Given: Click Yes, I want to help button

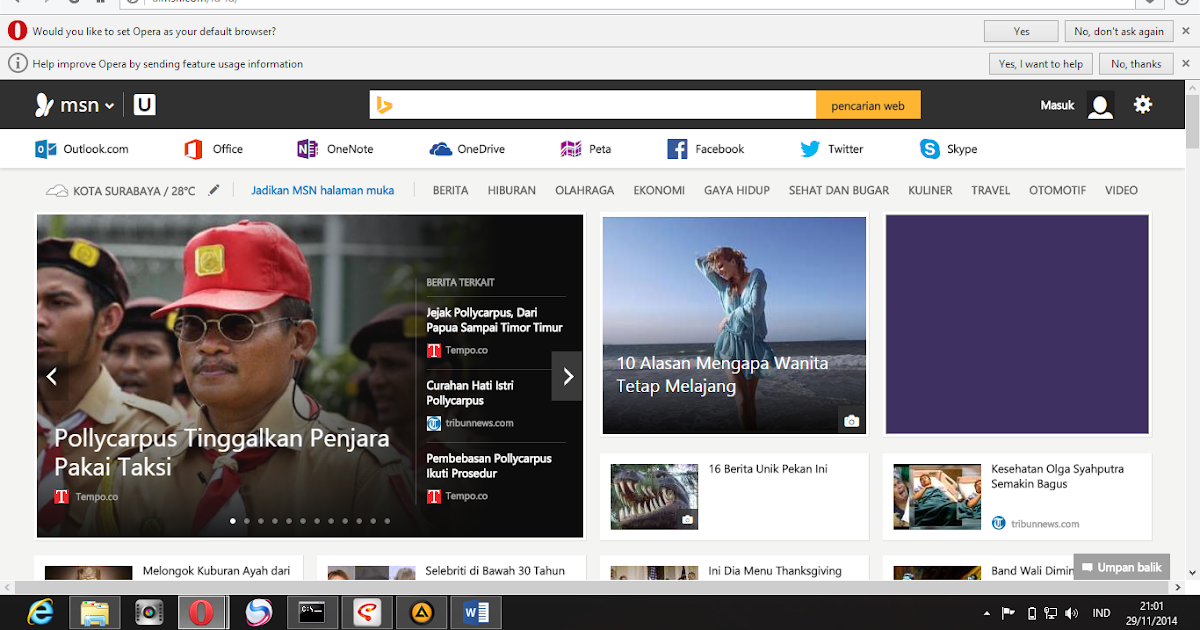Looking at the screenshot, I should (x=1040, y=64).
